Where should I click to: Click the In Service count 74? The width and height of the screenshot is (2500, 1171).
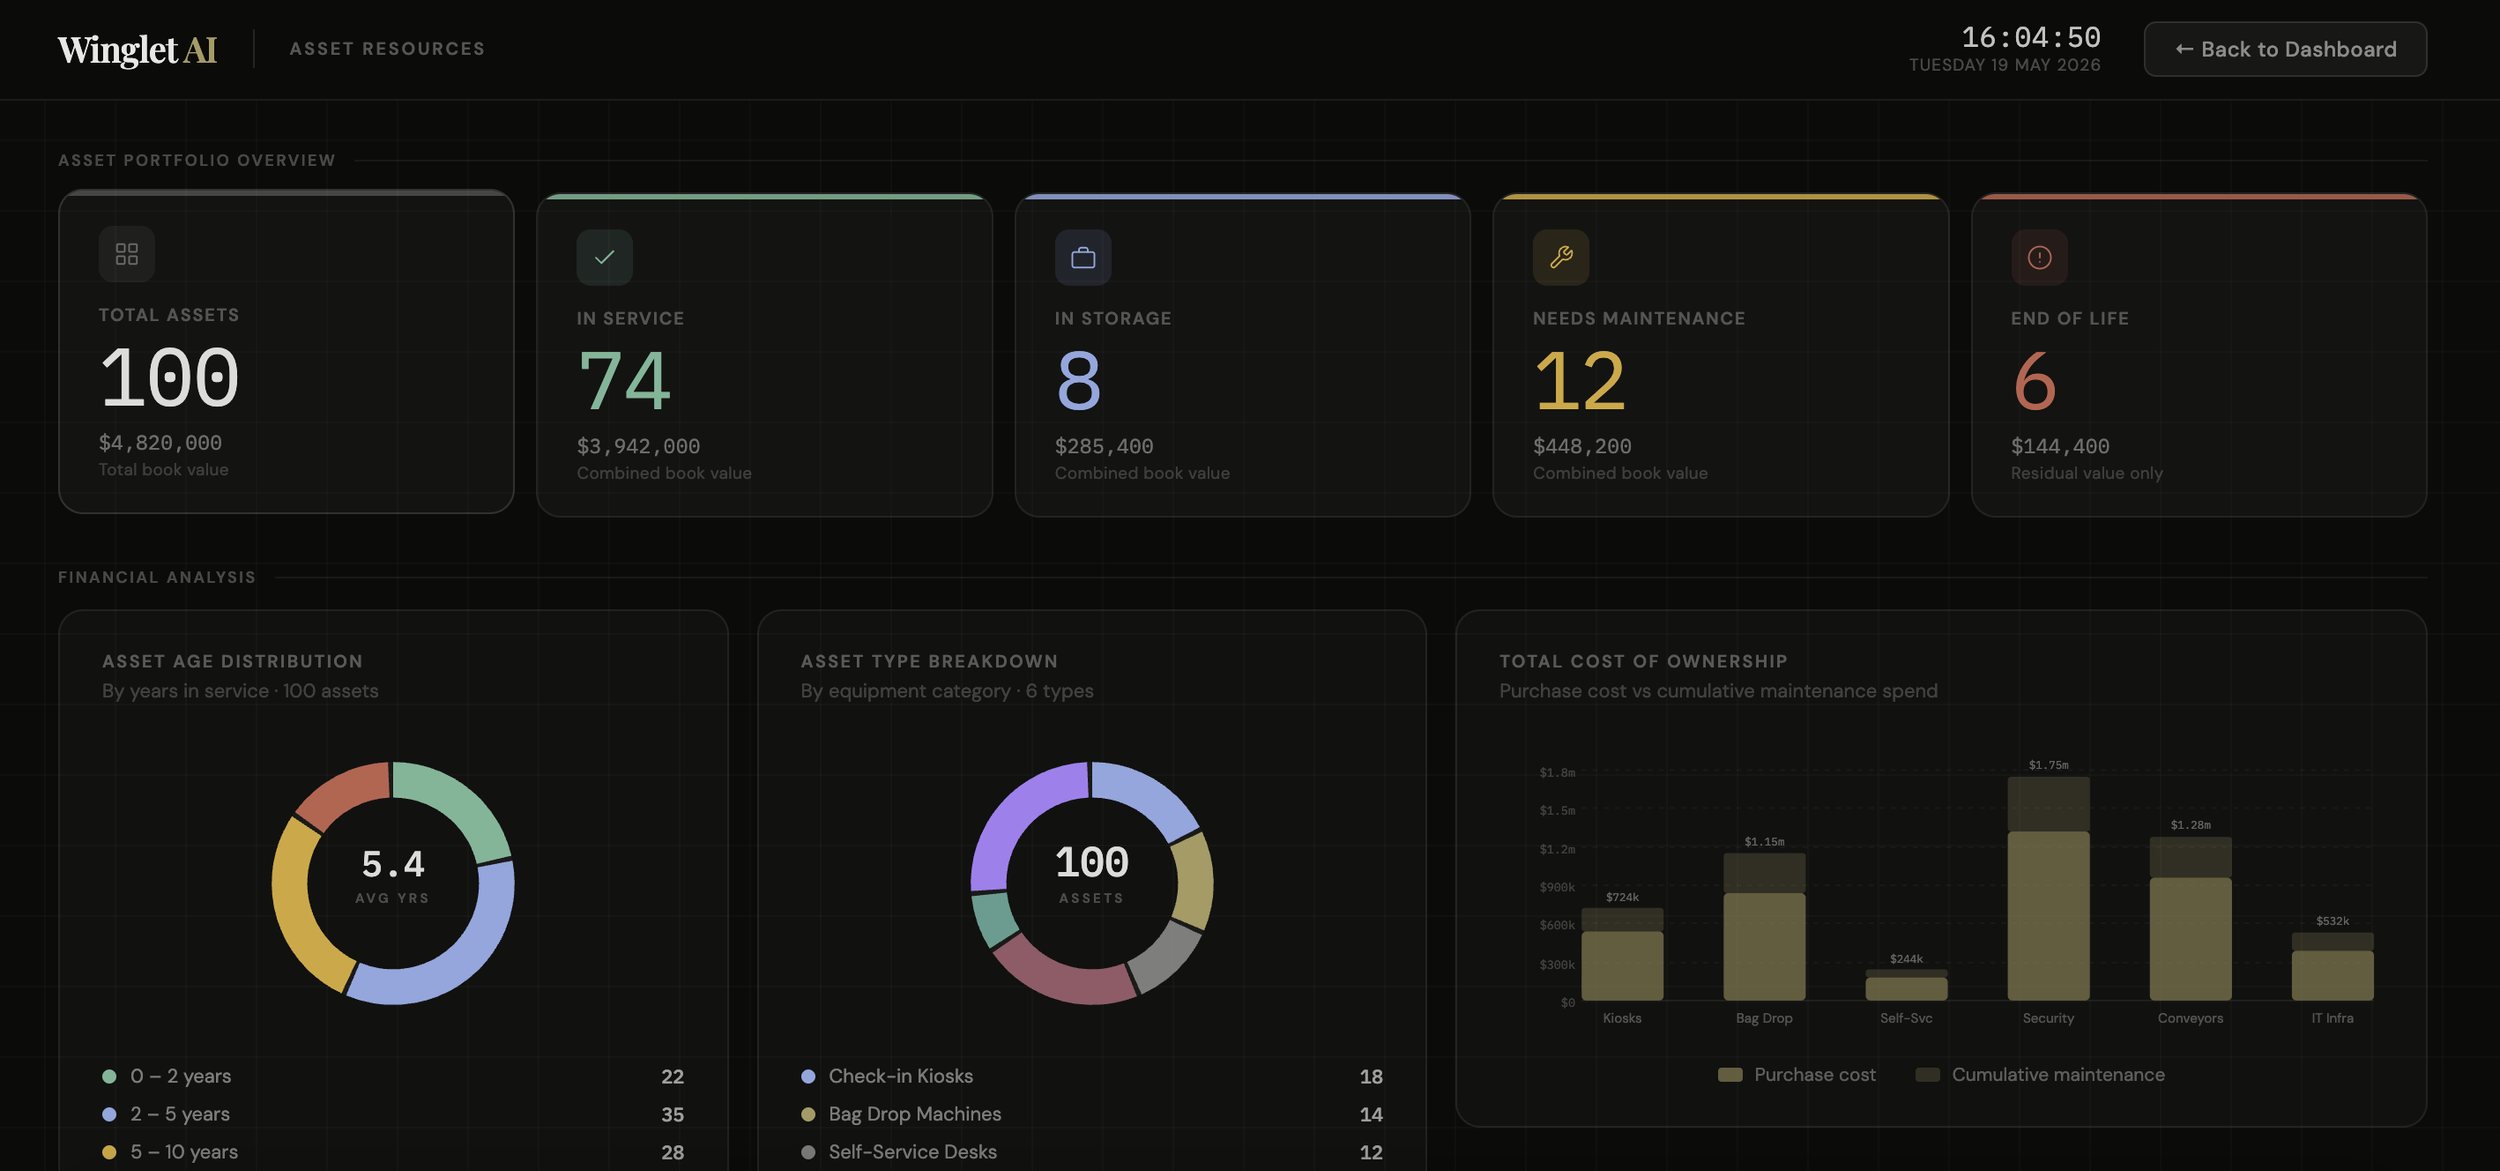pyautogui.click(x=624, y=381)
